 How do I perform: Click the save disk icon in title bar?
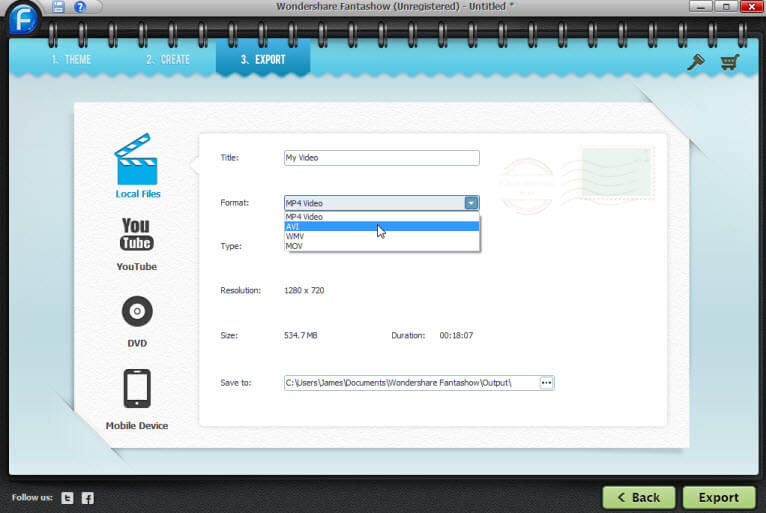pyautogui.click(x=59, y=7)
